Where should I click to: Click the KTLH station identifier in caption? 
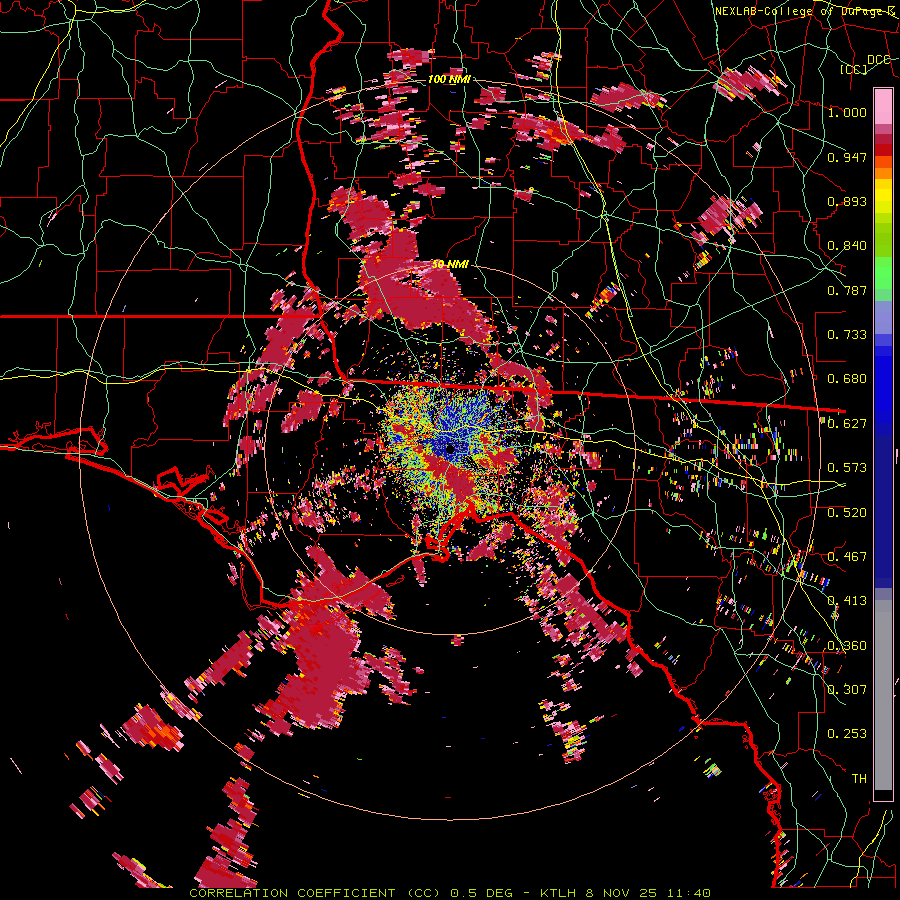tap(560, 893)
